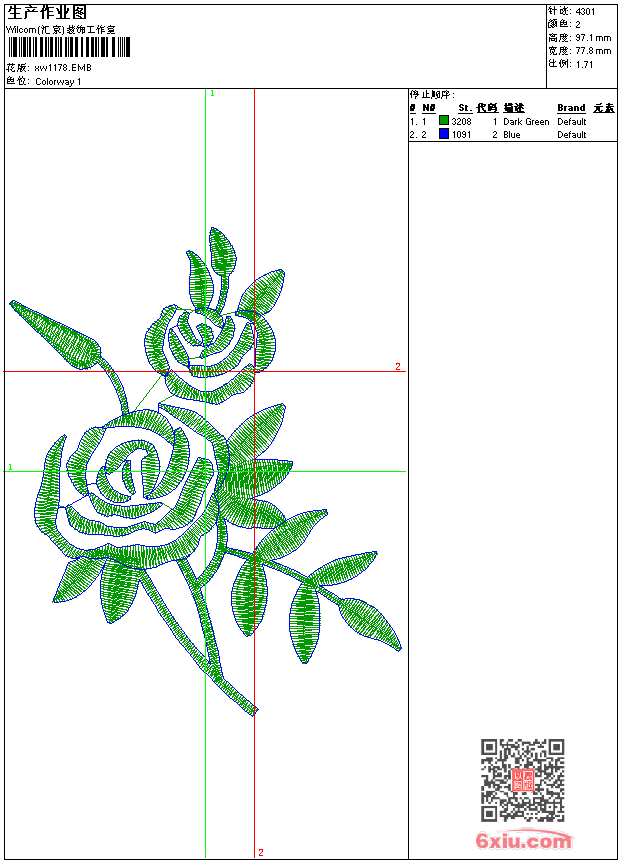This screenshot has height=860, width=620.
Task: Select stitch count 1091 in row 2
Action: pyautogui.click(x=461, y=135)
